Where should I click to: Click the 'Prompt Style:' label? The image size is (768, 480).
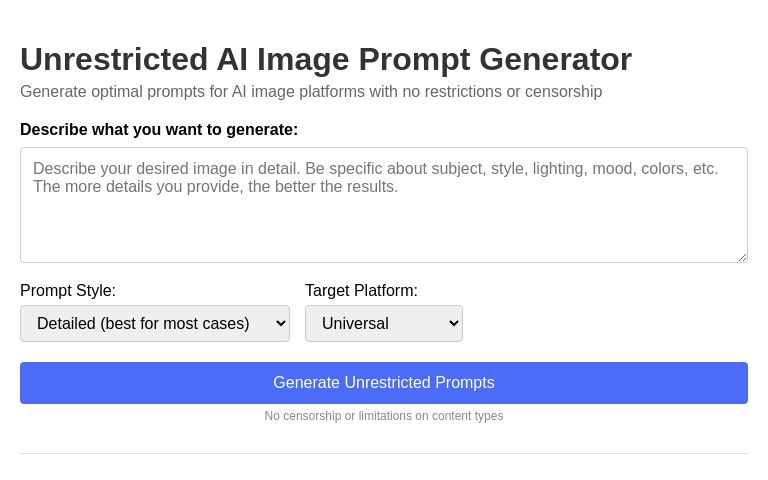coord(68,291)
